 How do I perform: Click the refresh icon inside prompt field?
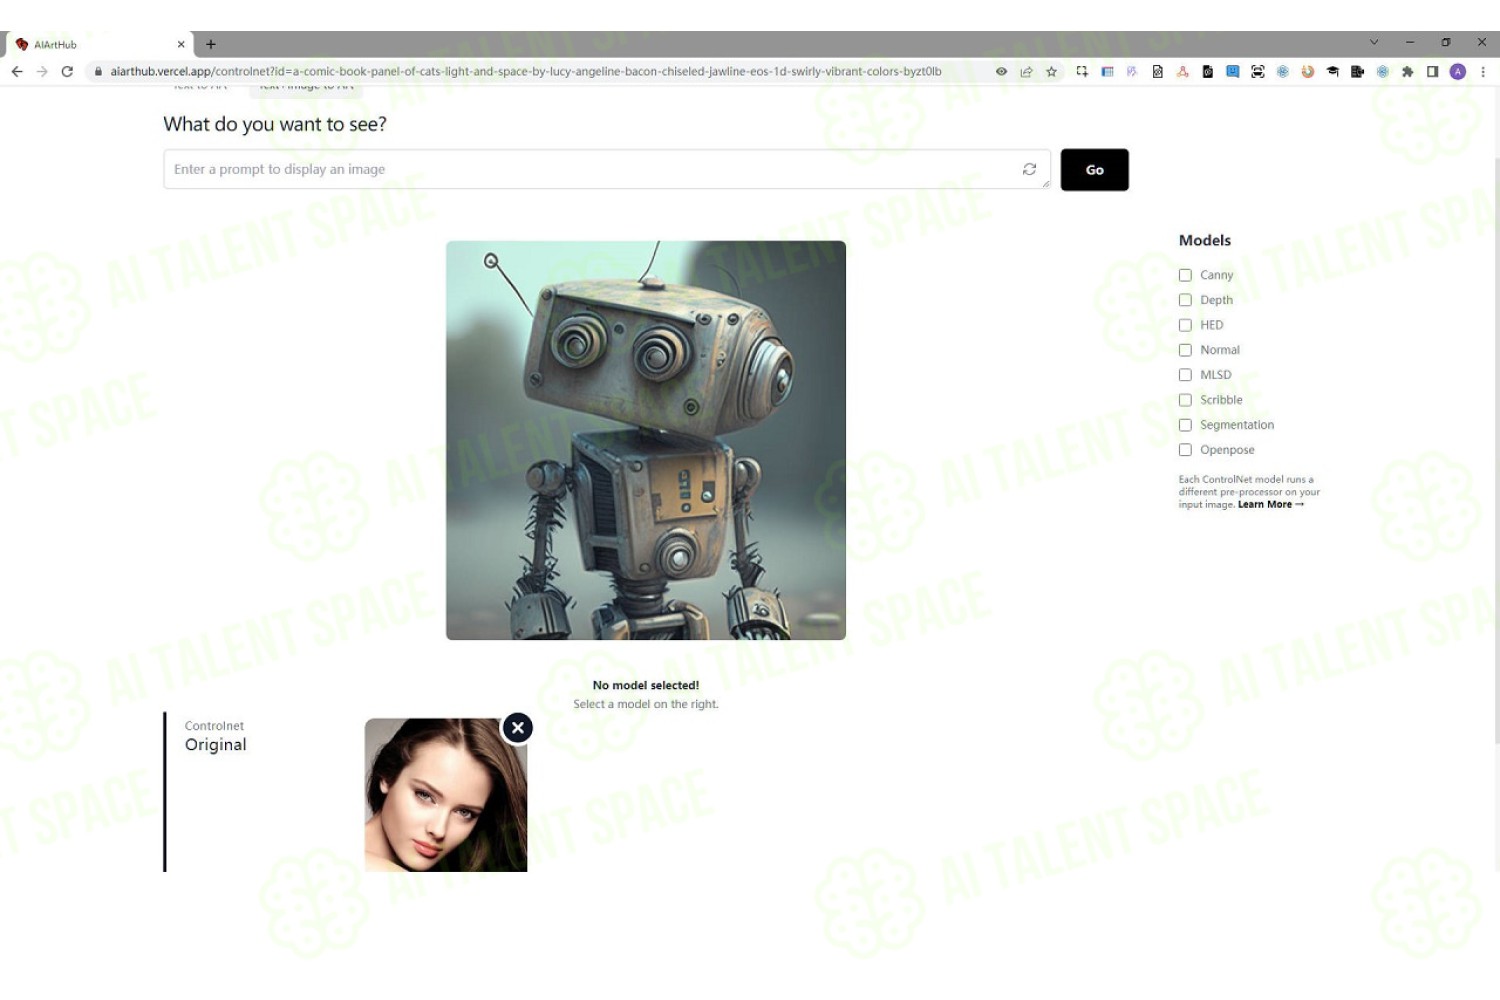click(x=1029, y=169)
